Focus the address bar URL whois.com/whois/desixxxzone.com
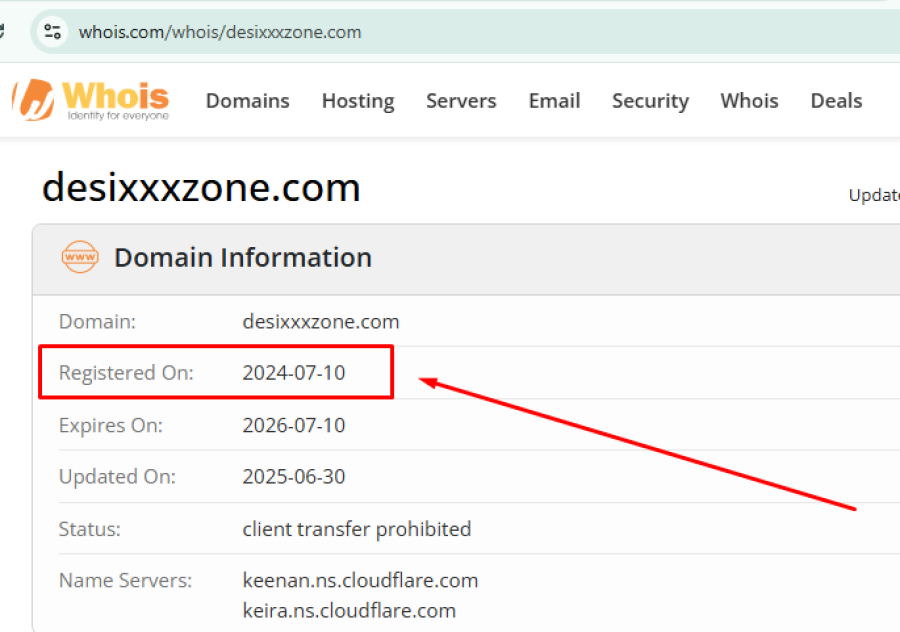This screenshot has width=900, height=632. 220,32
